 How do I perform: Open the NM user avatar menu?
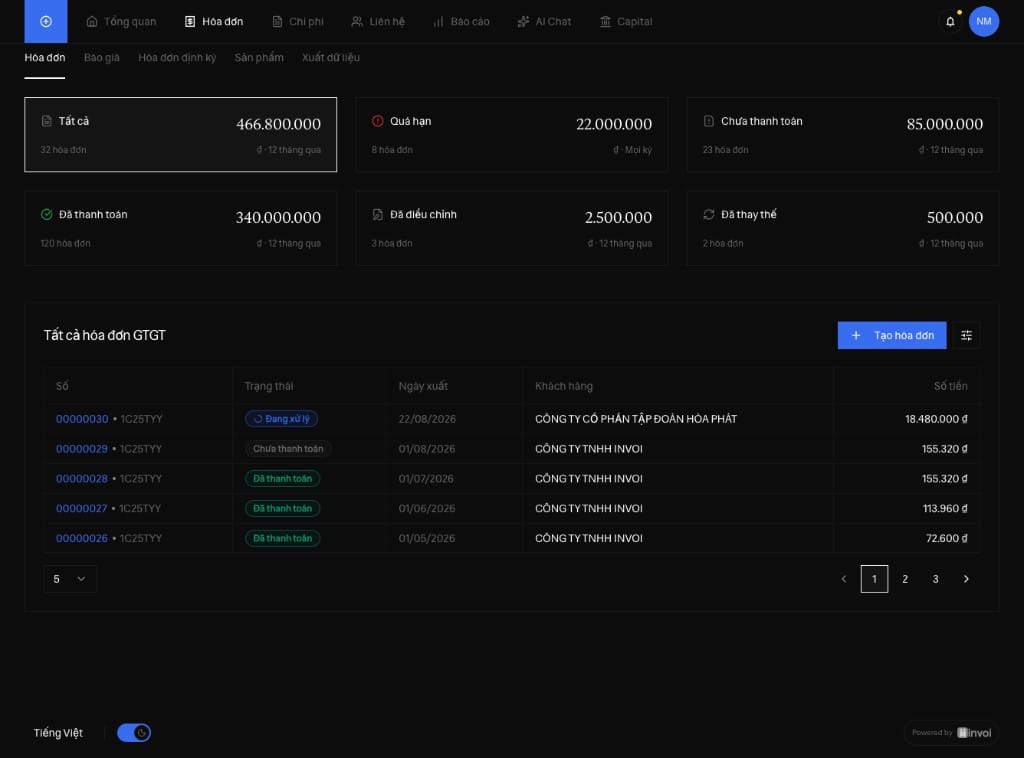(x=984, y=22)
